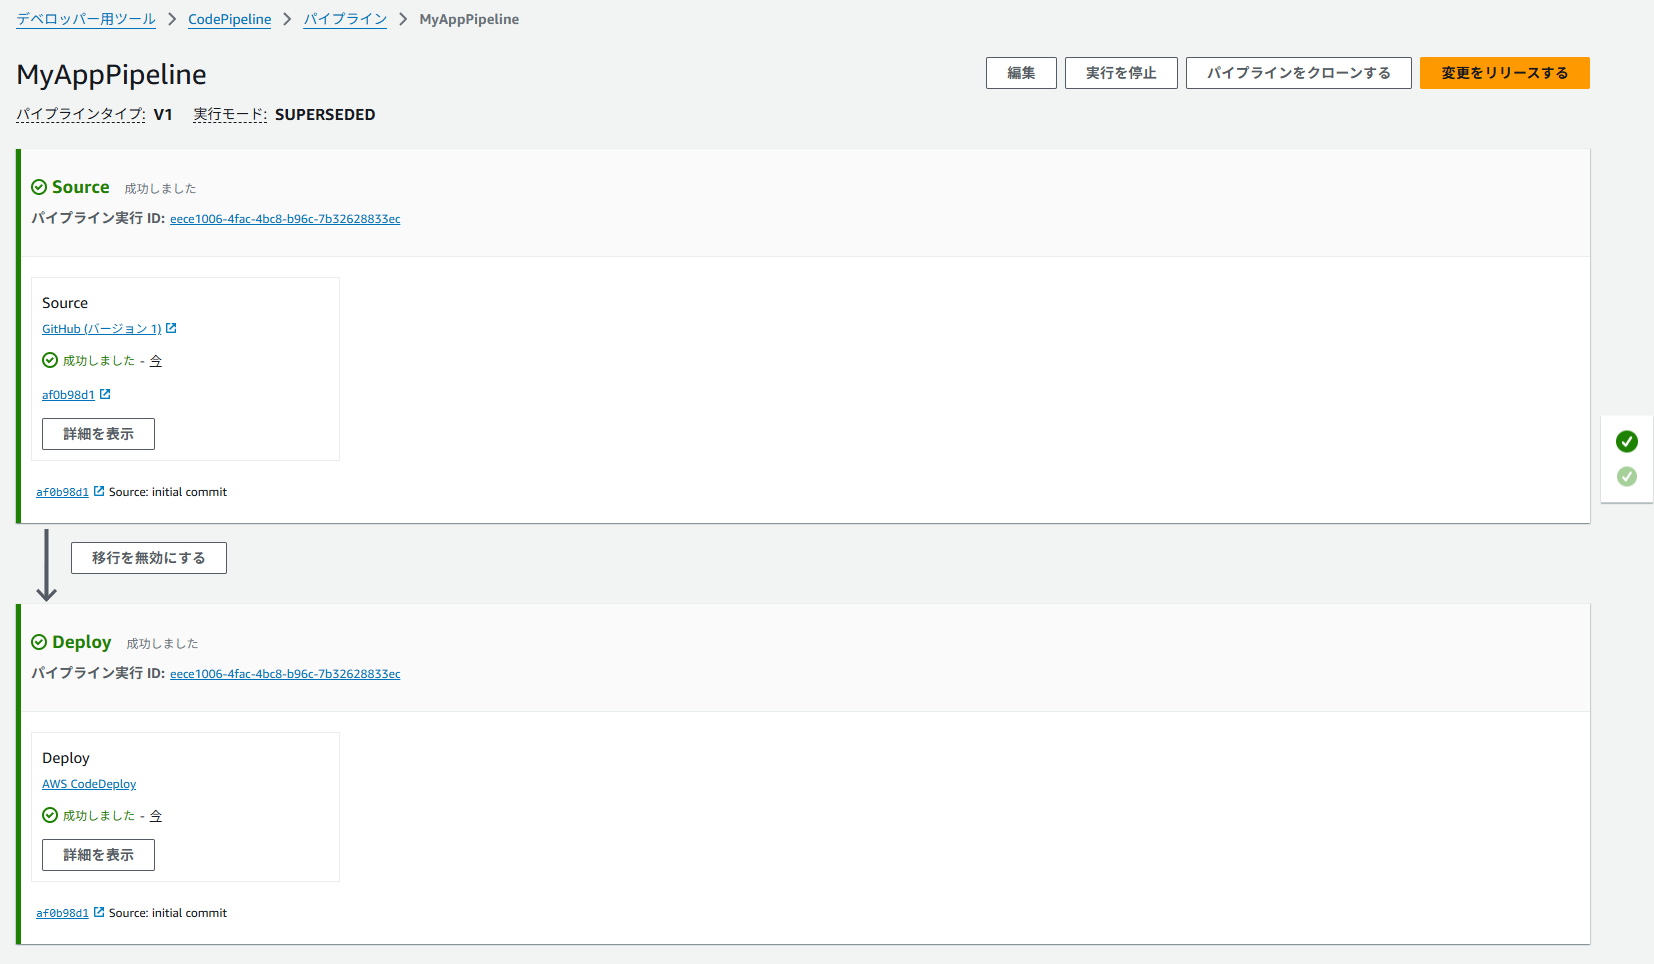Viewport: 1654px width, 964px height.
Task: Open the AWS CodeDeploy provider link
Action: click(89, 784)
